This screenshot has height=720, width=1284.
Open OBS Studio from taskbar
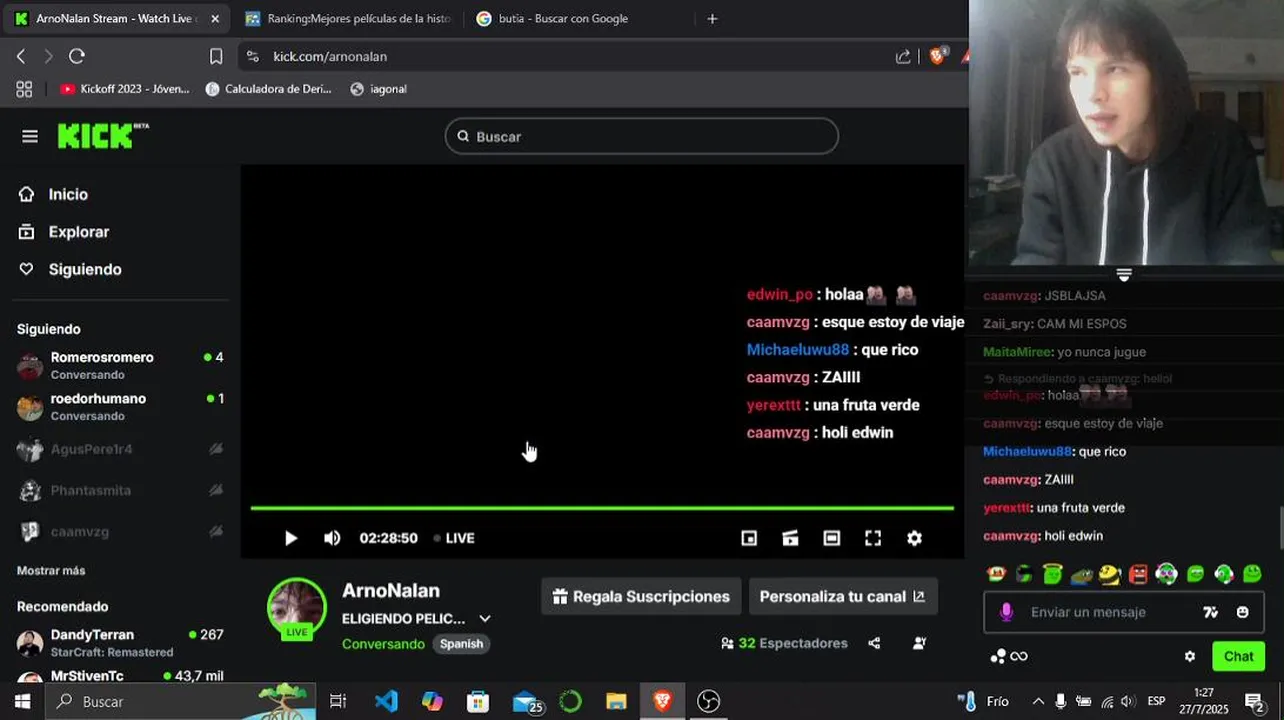pyautogui.click(x=709, y=701)
